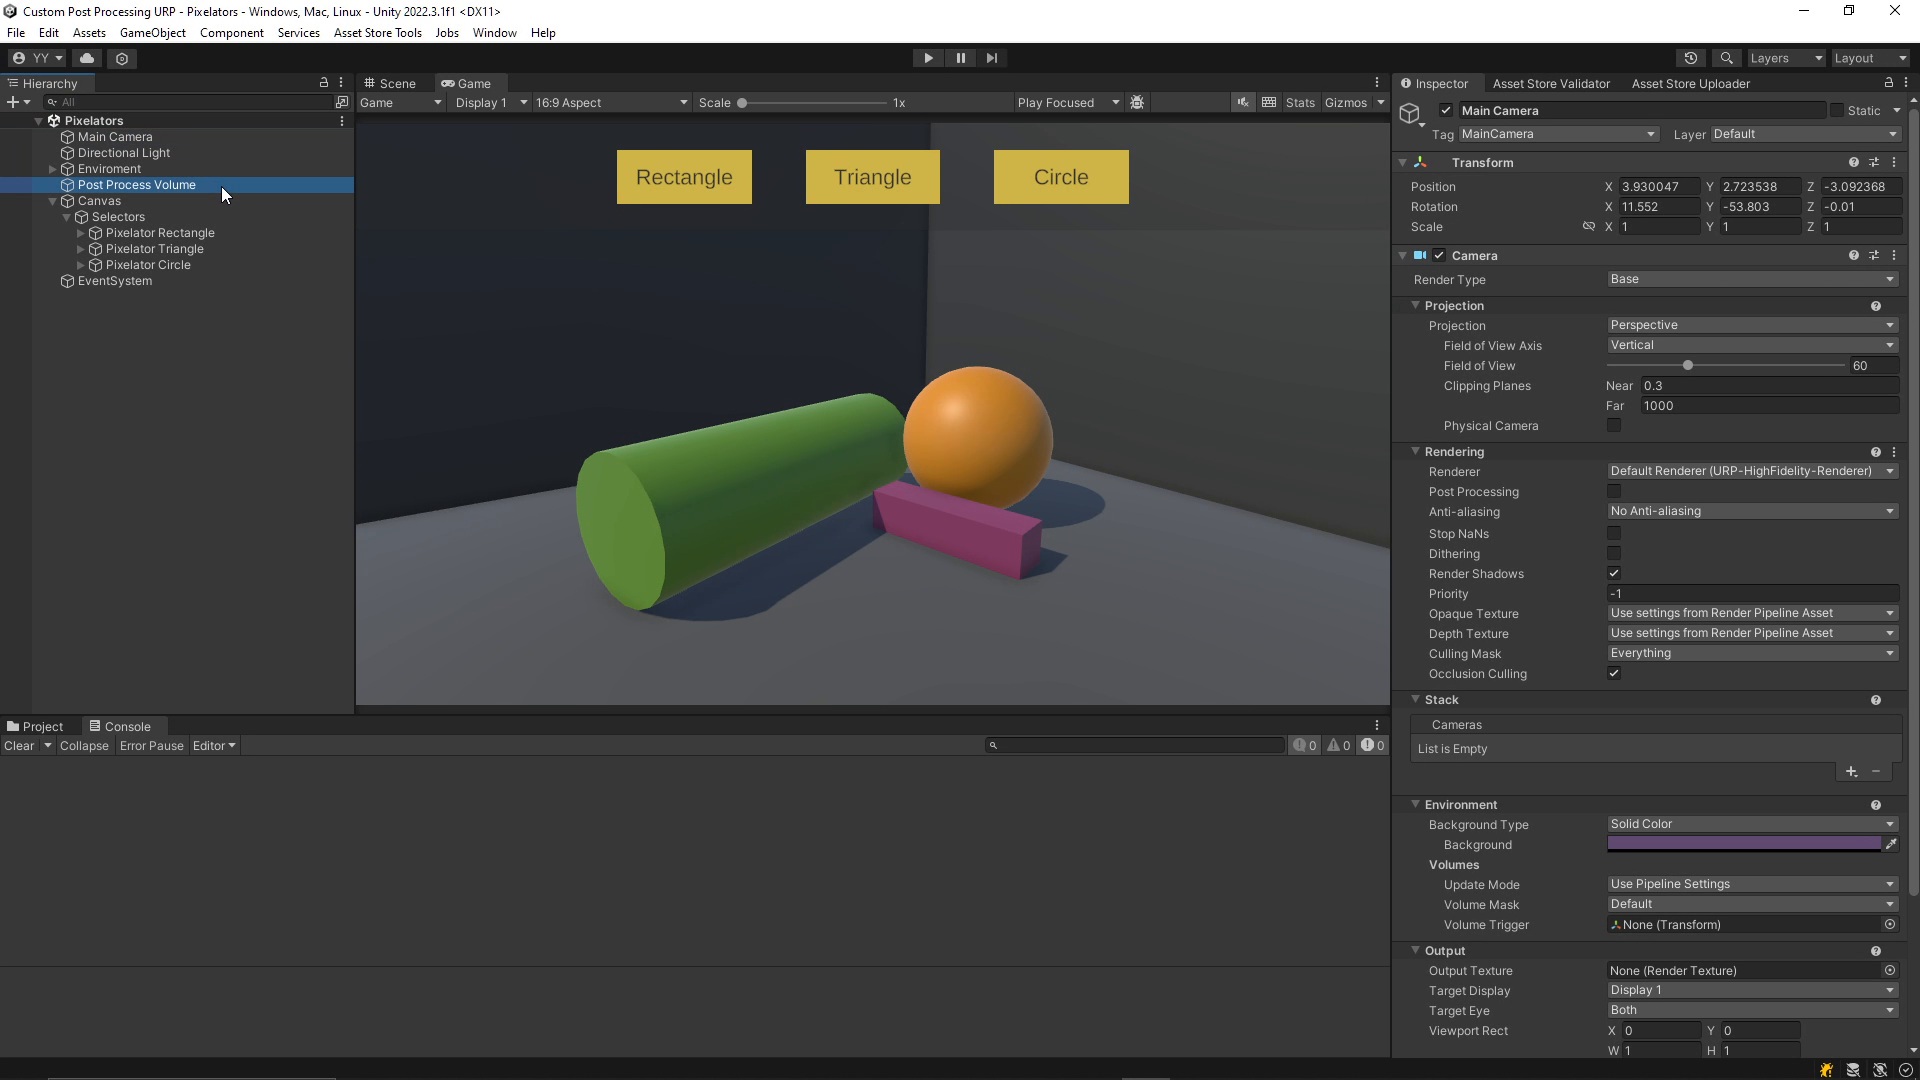Mute audio in Game view

pos(1242,102)
